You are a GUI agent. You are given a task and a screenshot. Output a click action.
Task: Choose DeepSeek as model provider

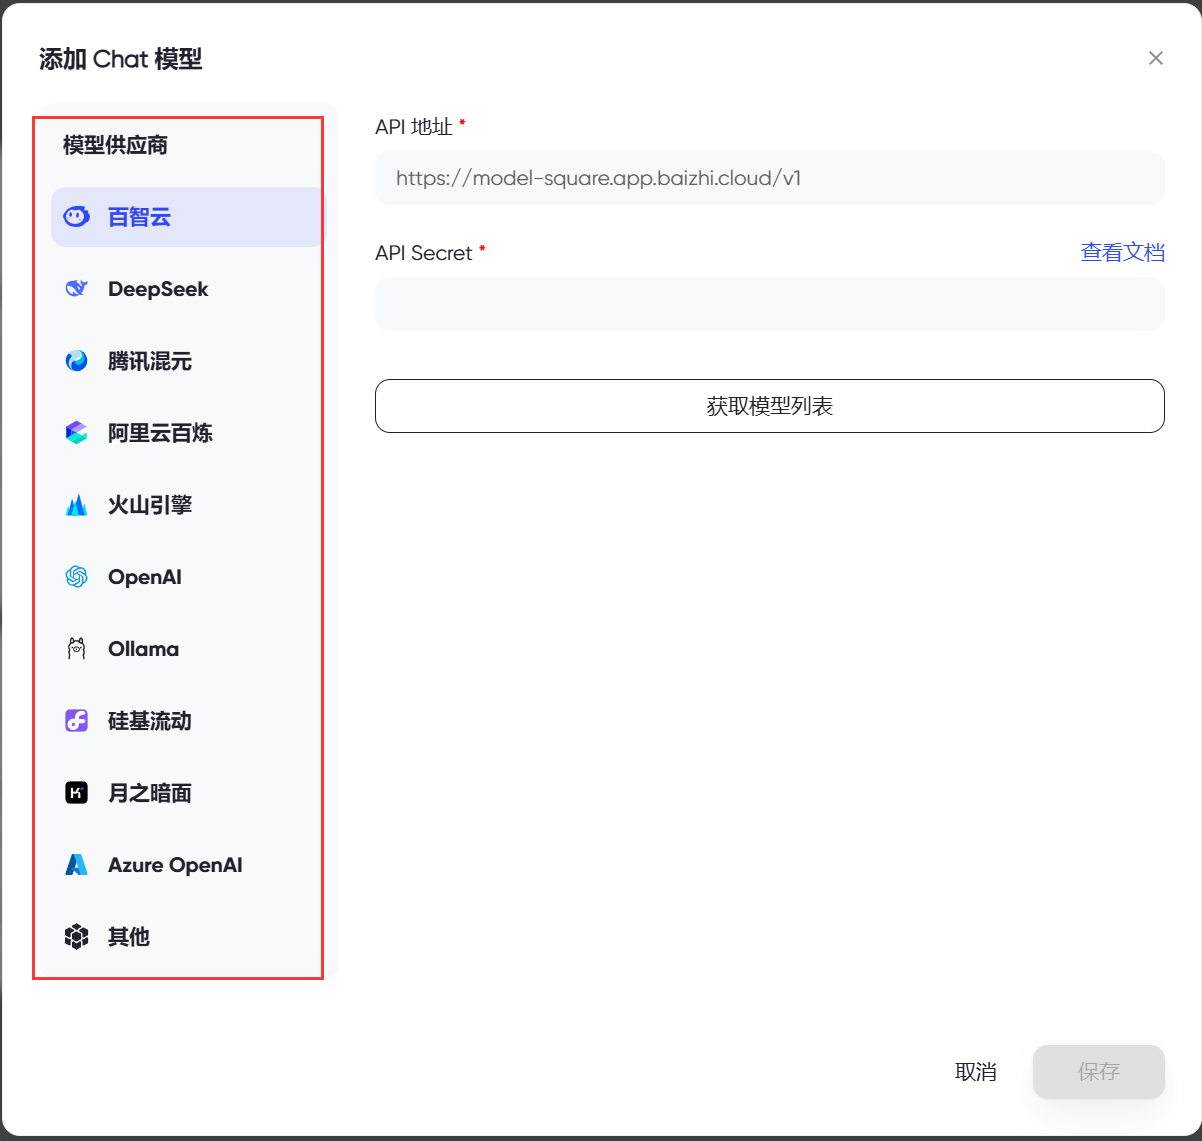[x=158, y=289]
